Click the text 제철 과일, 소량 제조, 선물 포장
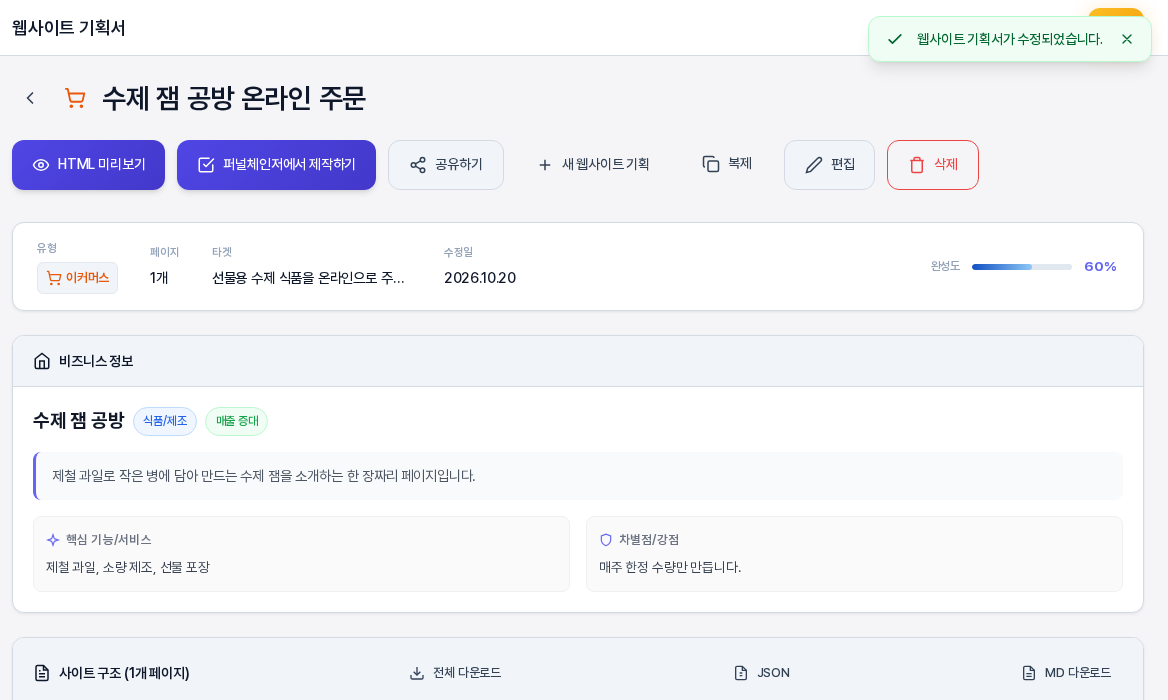 coord(128,567)
